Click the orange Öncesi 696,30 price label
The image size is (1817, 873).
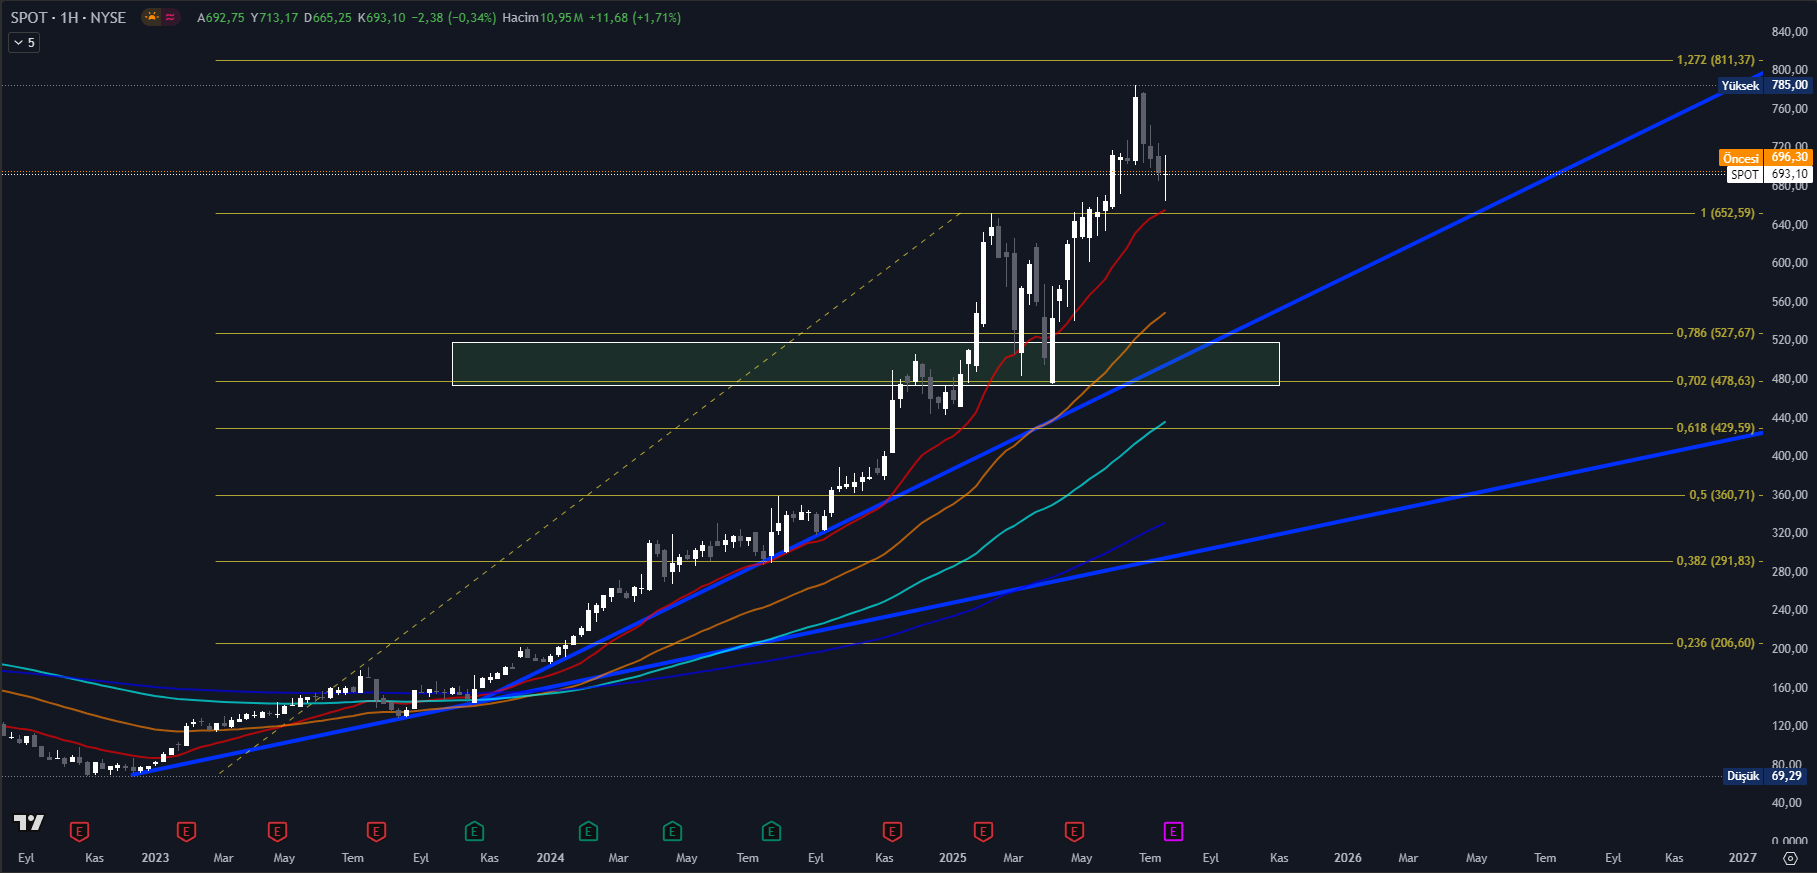click(1765, 157)
